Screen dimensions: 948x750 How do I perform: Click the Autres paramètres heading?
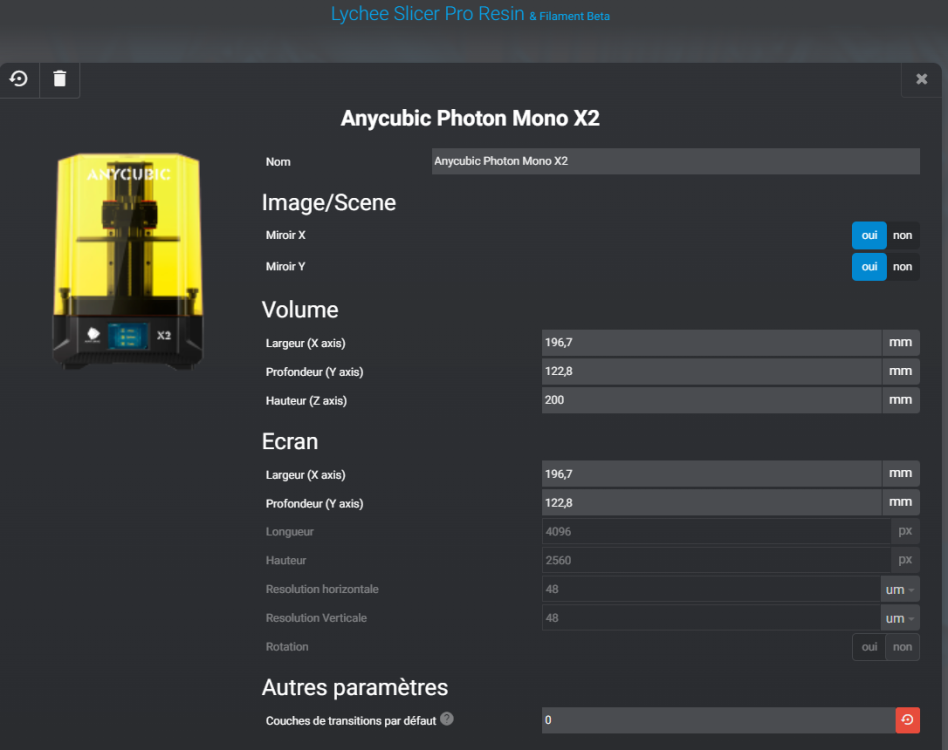click(355, 688)
